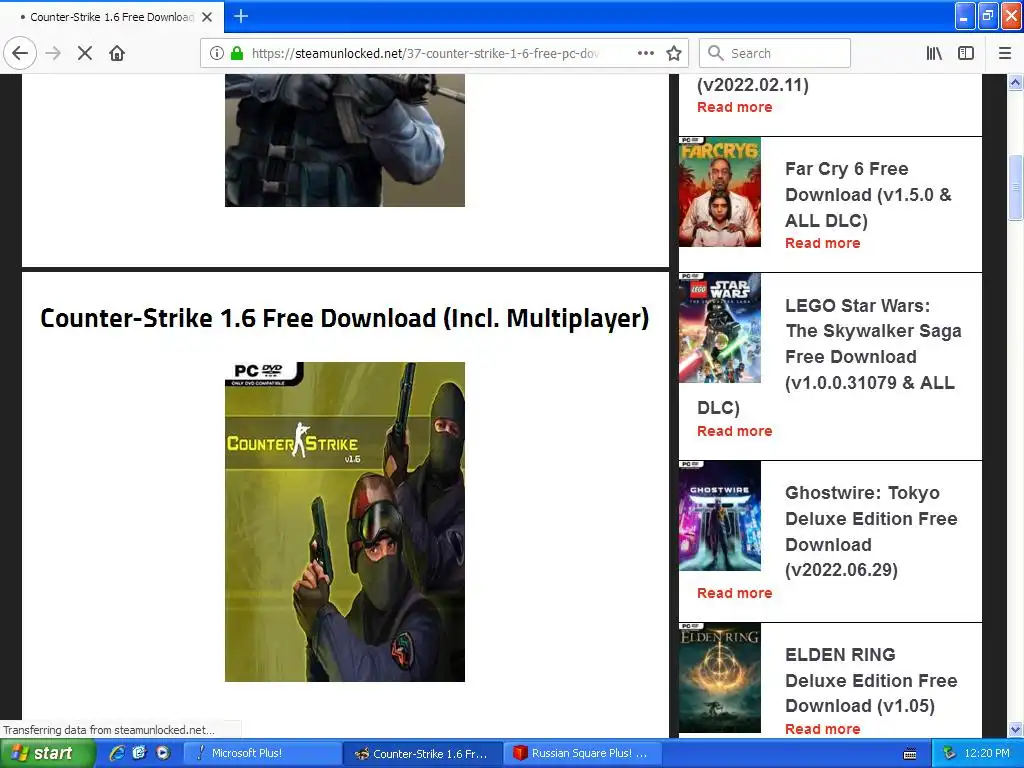Open Ghostwire Tokyo cover thumbnail
The width and height of the screenshot is (1024, 768).
720,515
